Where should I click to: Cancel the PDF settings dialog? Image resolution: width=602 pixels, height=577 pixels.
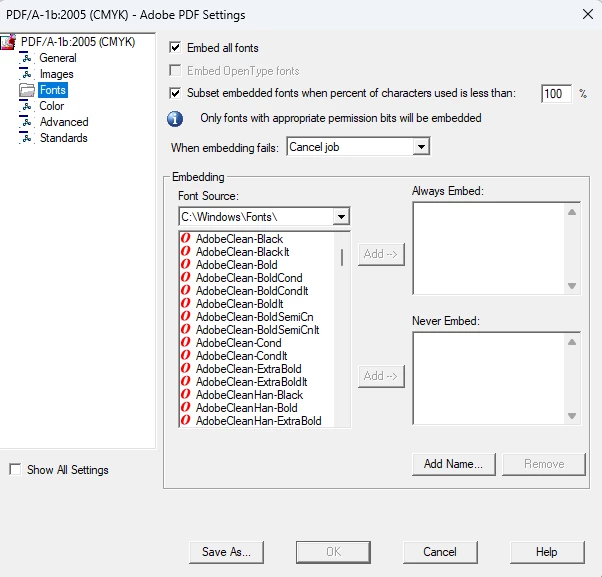440,552
